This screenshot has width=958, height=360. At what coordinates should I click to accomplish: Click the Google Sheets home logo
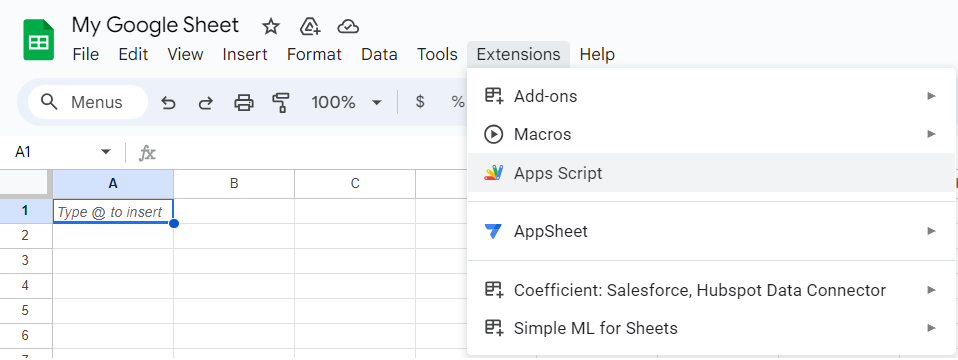coord(38,40)
